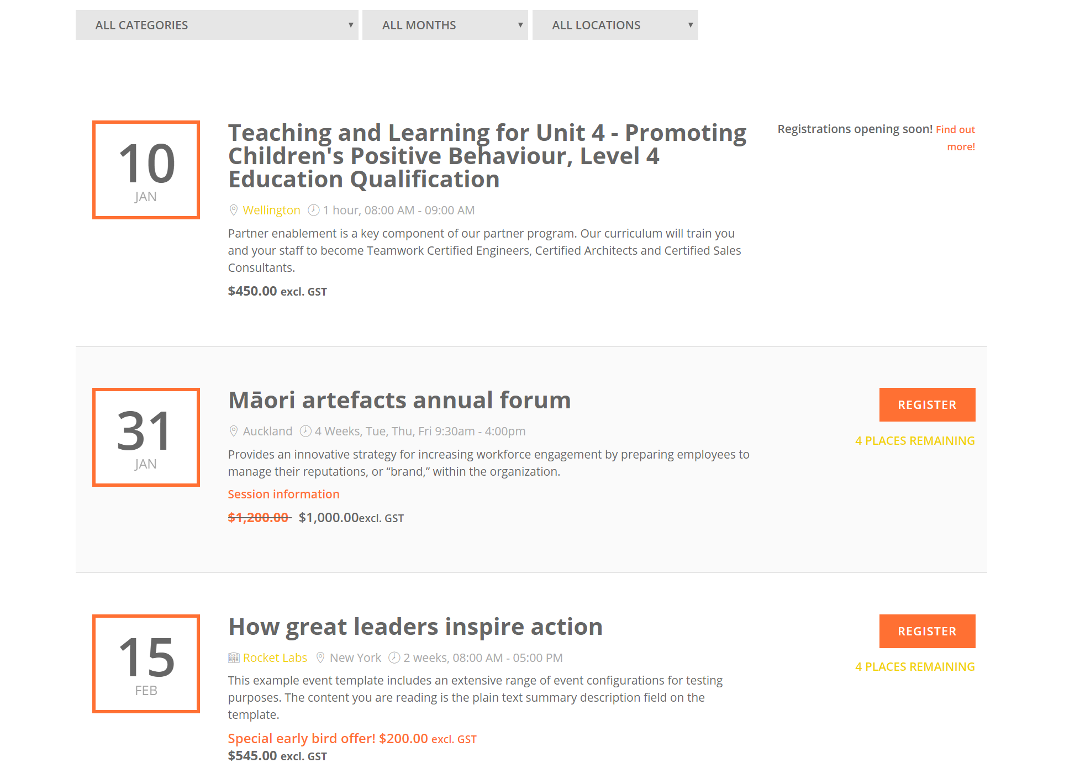Open the Session information link
The image size is (1080, 768).
284,494
